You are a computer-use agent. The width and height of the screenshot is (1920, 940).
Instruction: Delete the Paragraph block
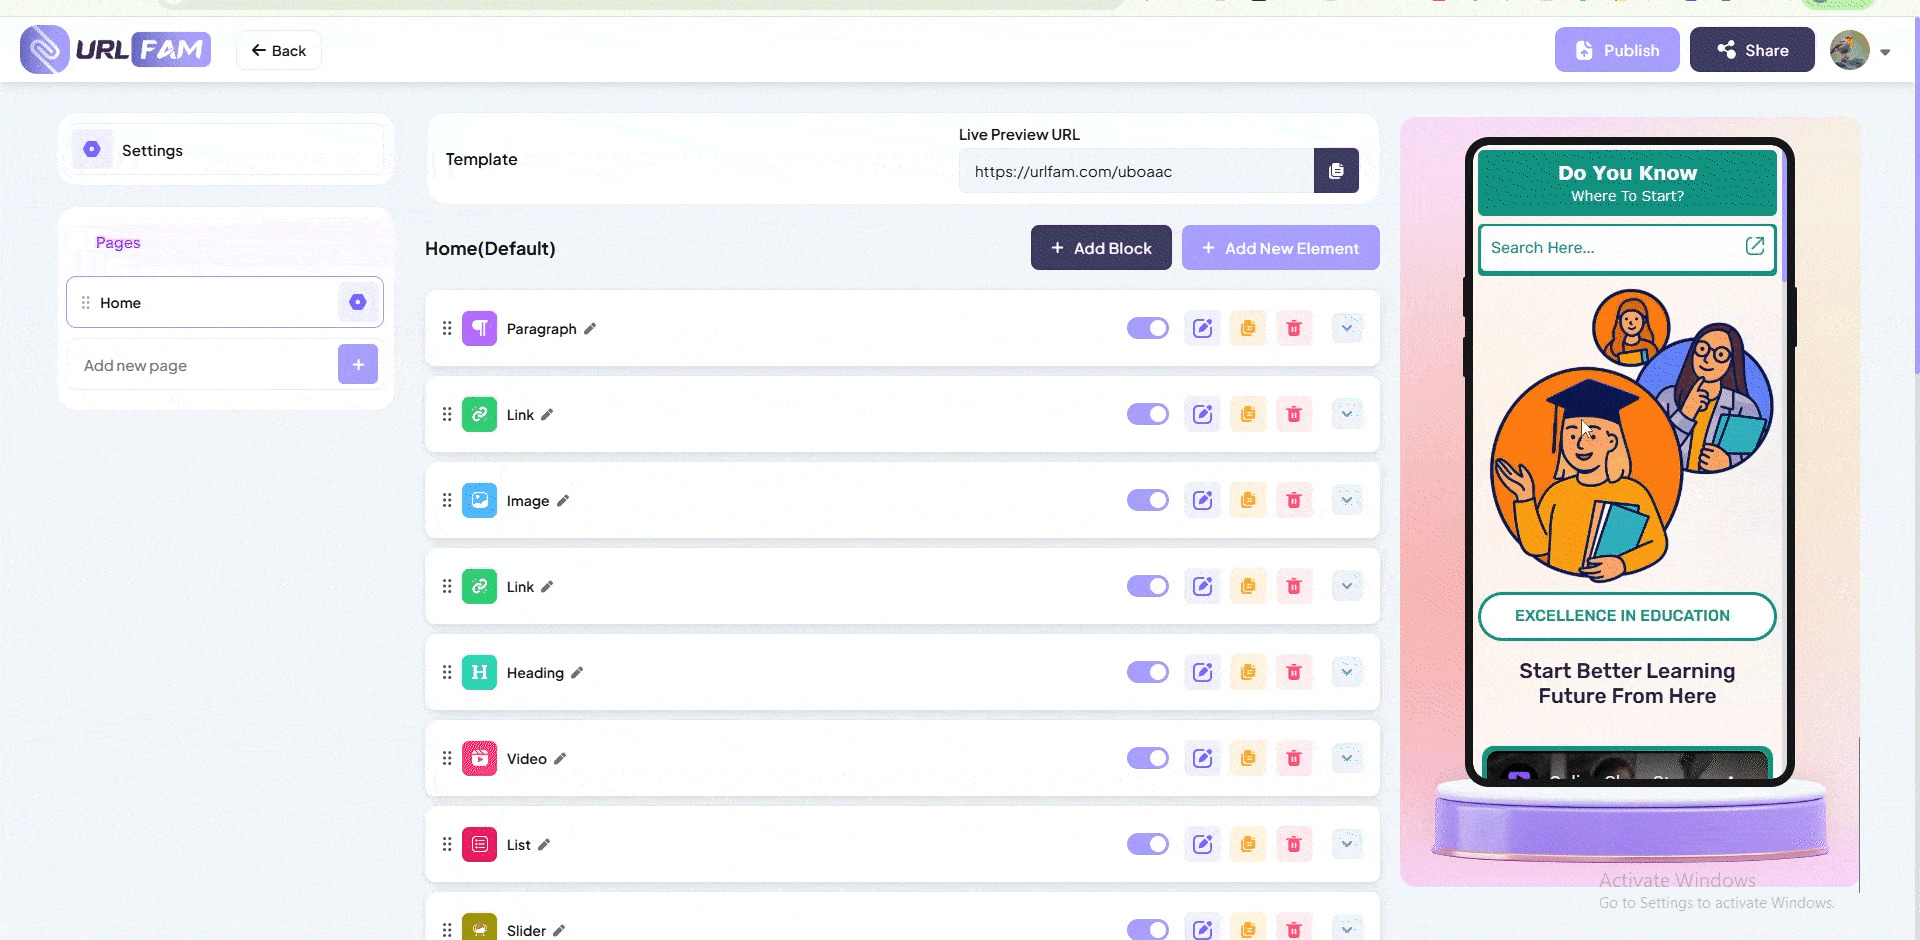coord(1293,329)
